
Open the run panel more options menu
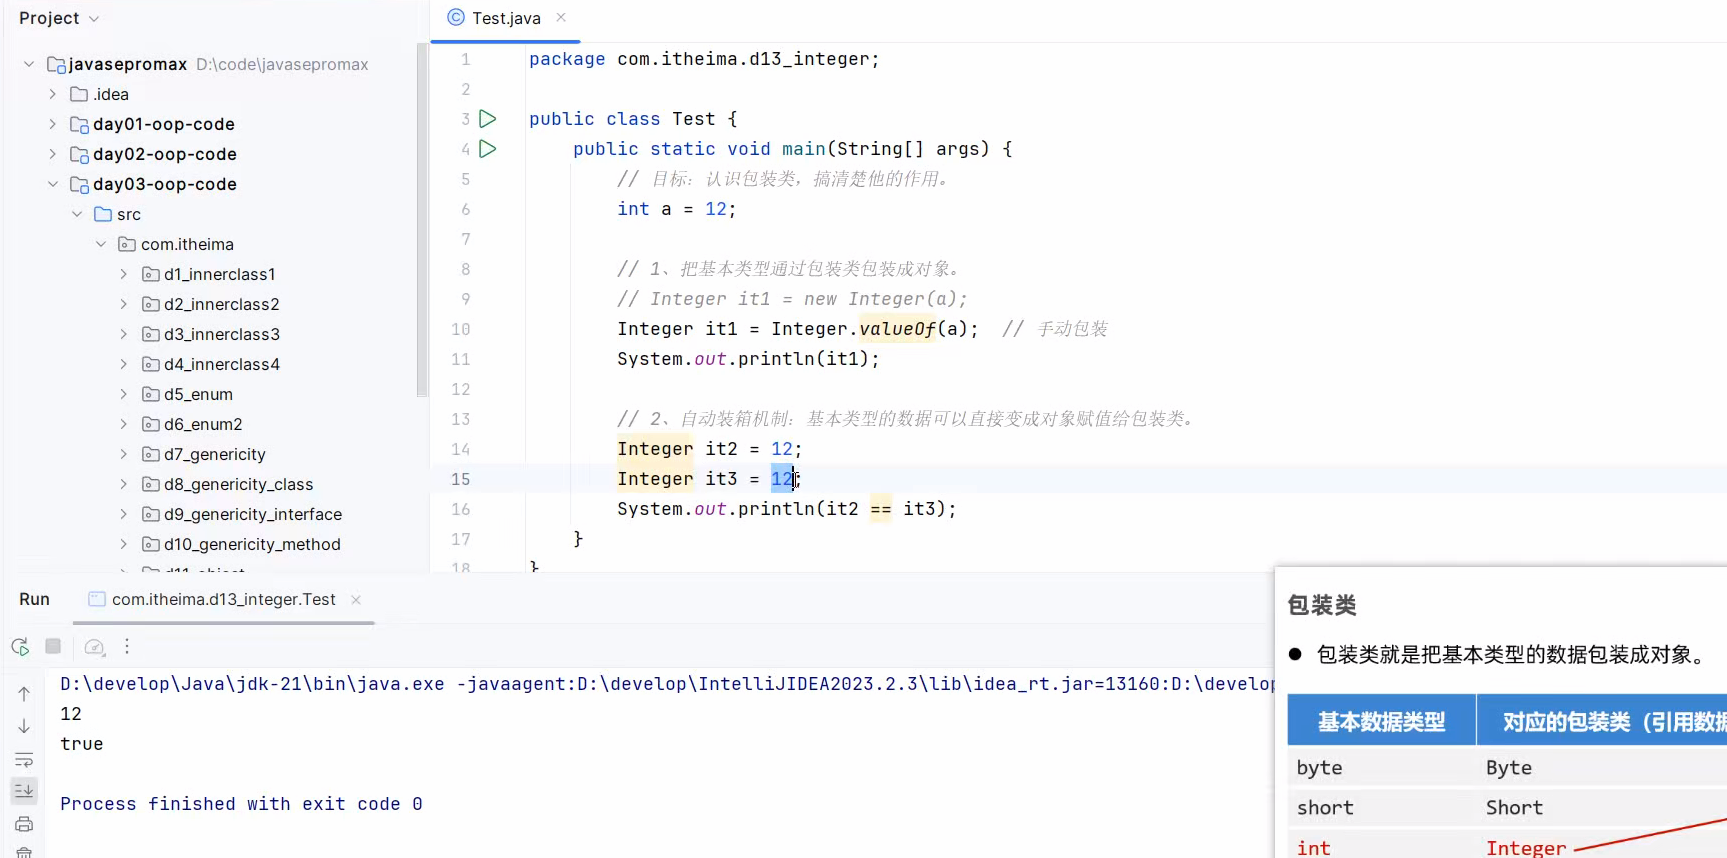click(x=127, y=647)
